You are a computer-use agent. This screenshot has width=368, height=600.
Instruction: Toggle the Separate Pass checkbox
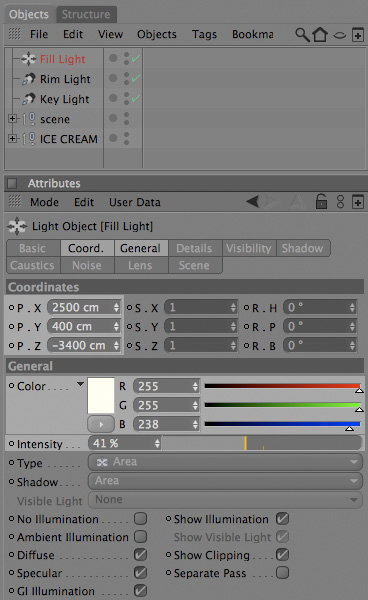point(282,573)
